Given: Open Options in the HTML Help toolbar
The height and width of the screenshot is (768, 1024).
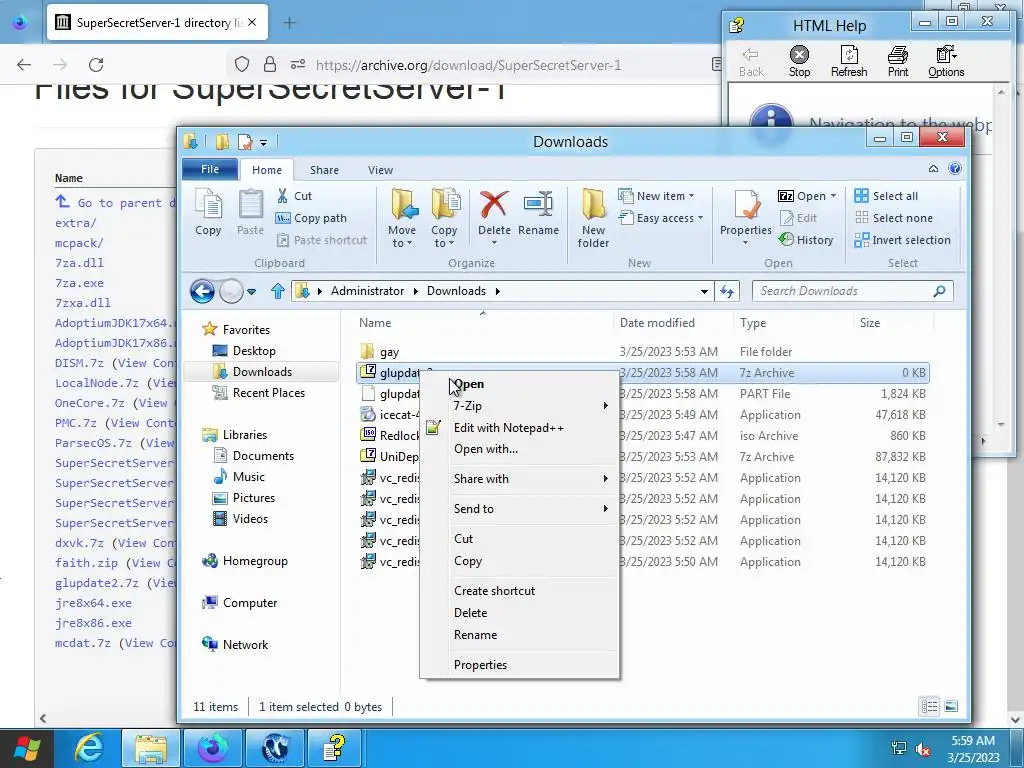Looking at the screenshot, I should pyautogui.click(x=946, y=62).
